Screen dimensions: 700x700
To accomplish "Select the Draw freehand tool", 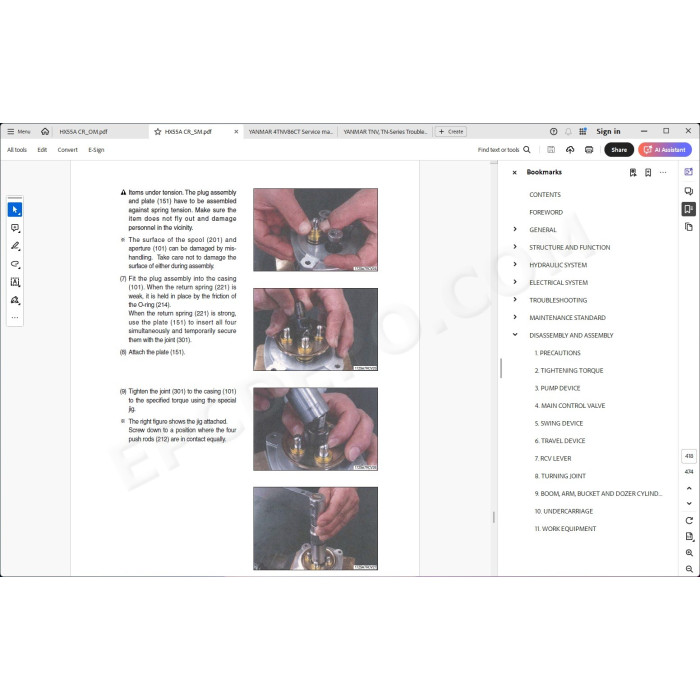I will click(x=15, y=264).
